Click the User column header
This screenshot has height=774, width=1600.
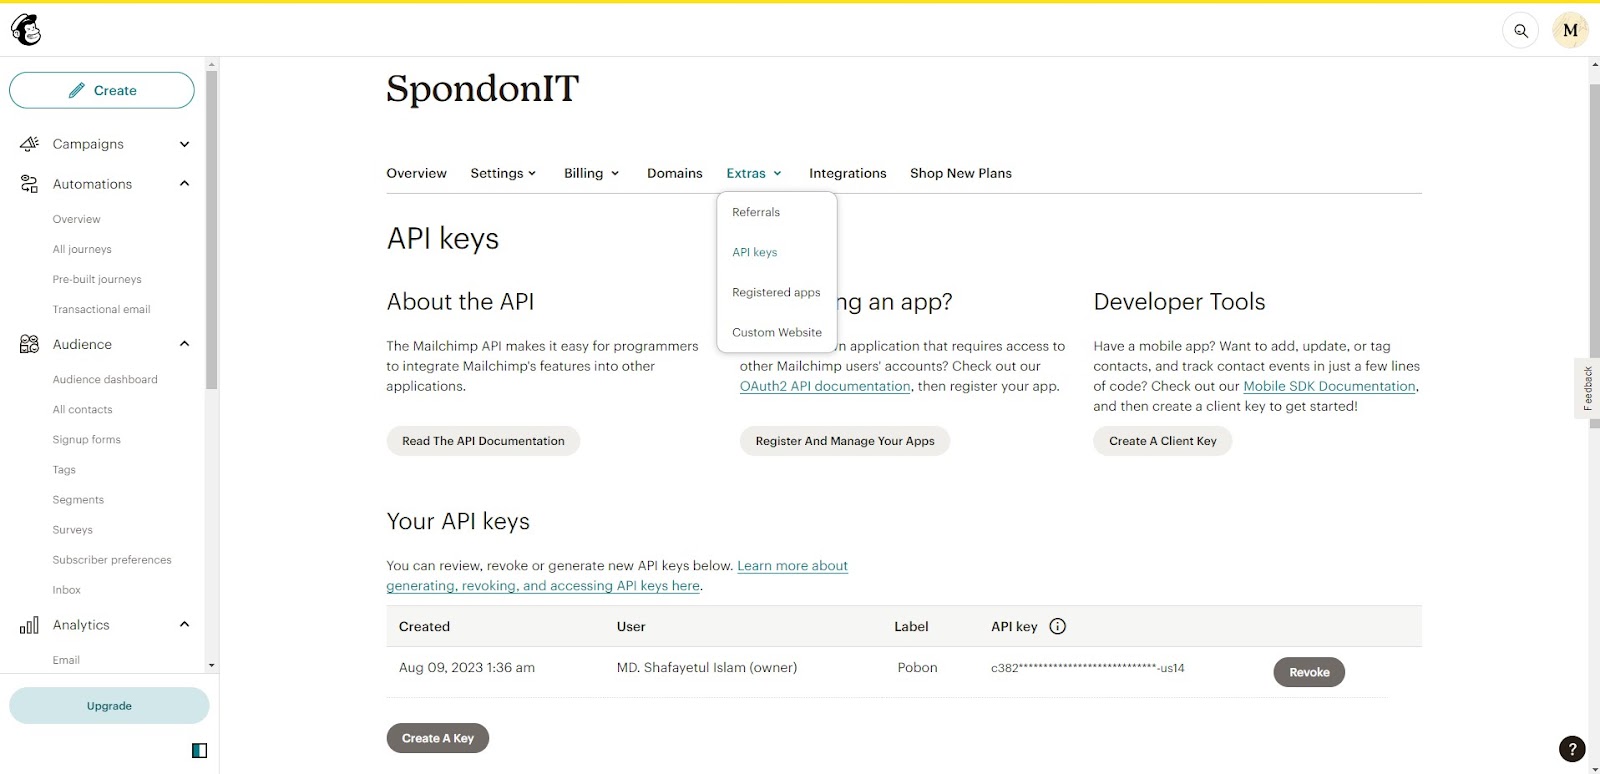631,626
